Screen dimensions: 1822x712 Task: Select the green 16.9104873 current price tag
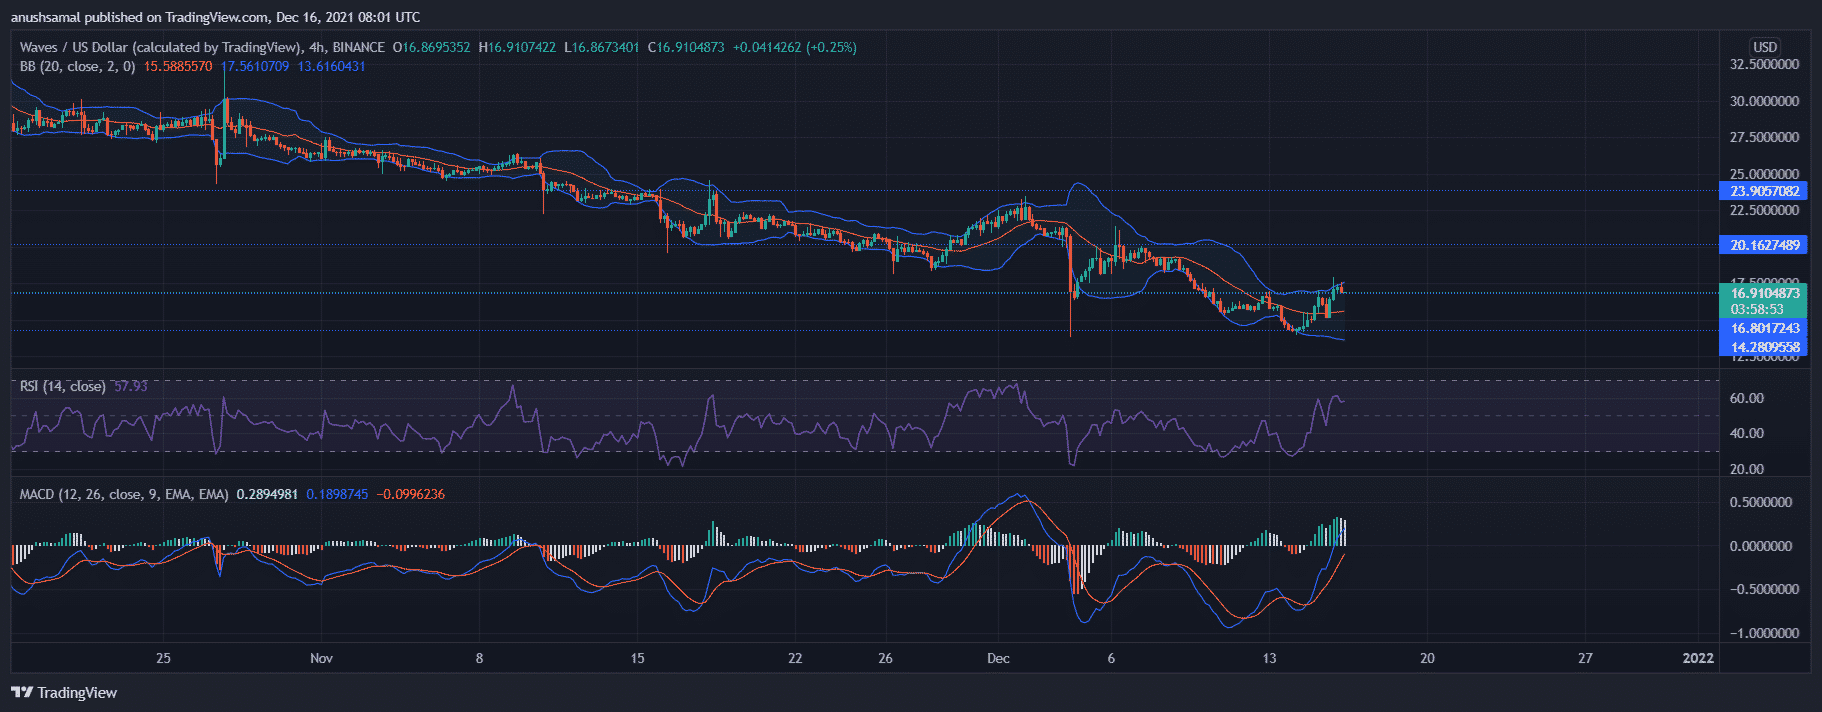(1764, 293)
